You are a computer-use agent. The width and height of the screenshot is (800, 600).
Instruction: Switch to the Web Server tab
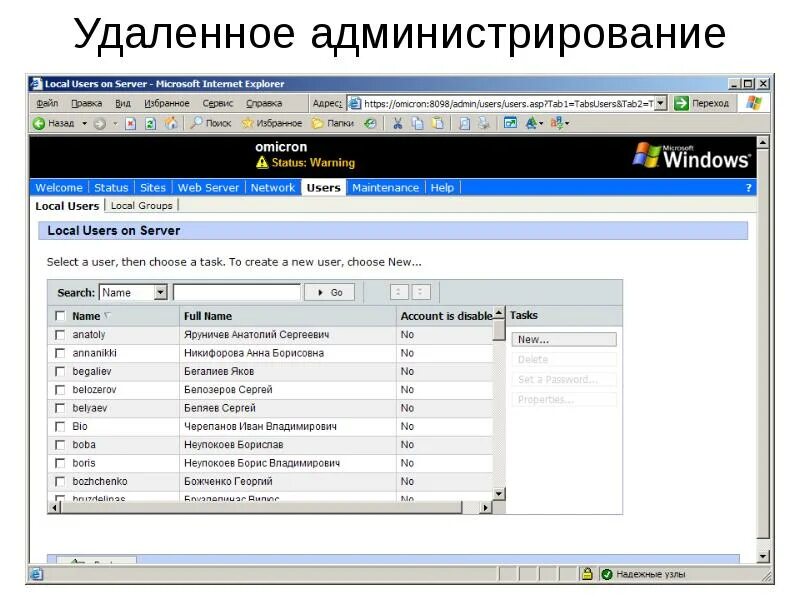click(x=208, y=188)
